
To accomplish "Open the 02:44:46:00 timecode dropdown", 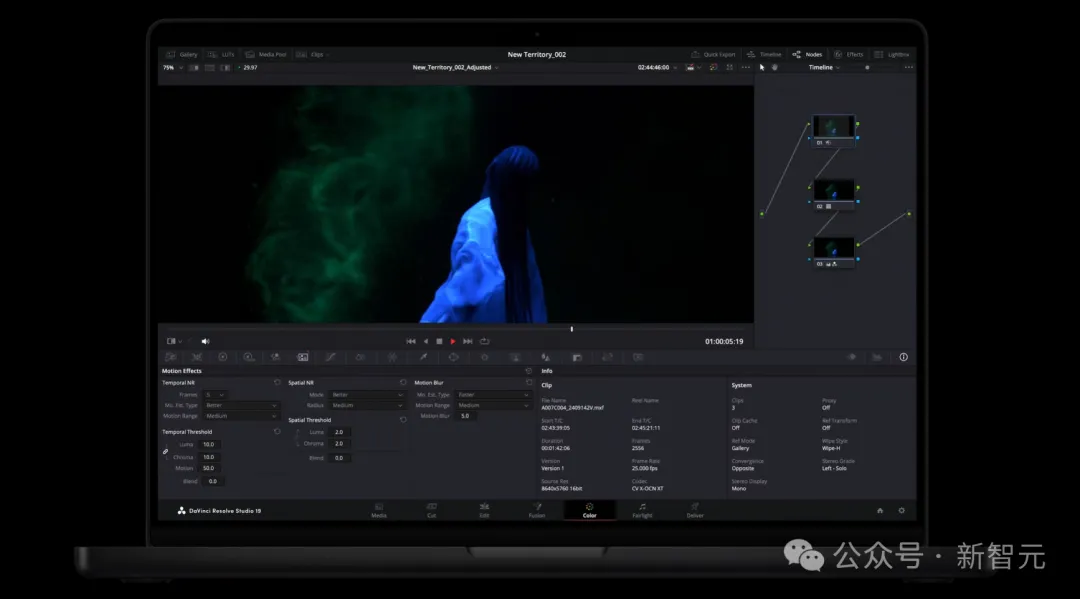I will point(657,67).
